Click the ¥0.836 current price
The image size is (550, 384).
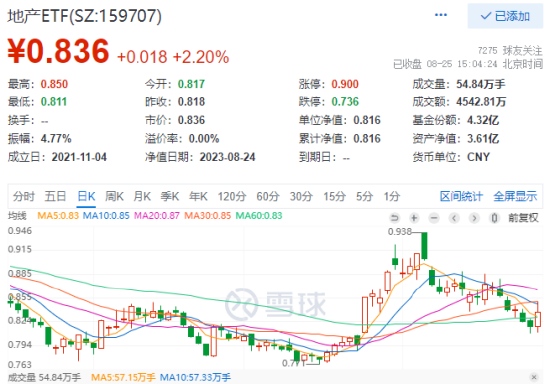click(58, 51)
